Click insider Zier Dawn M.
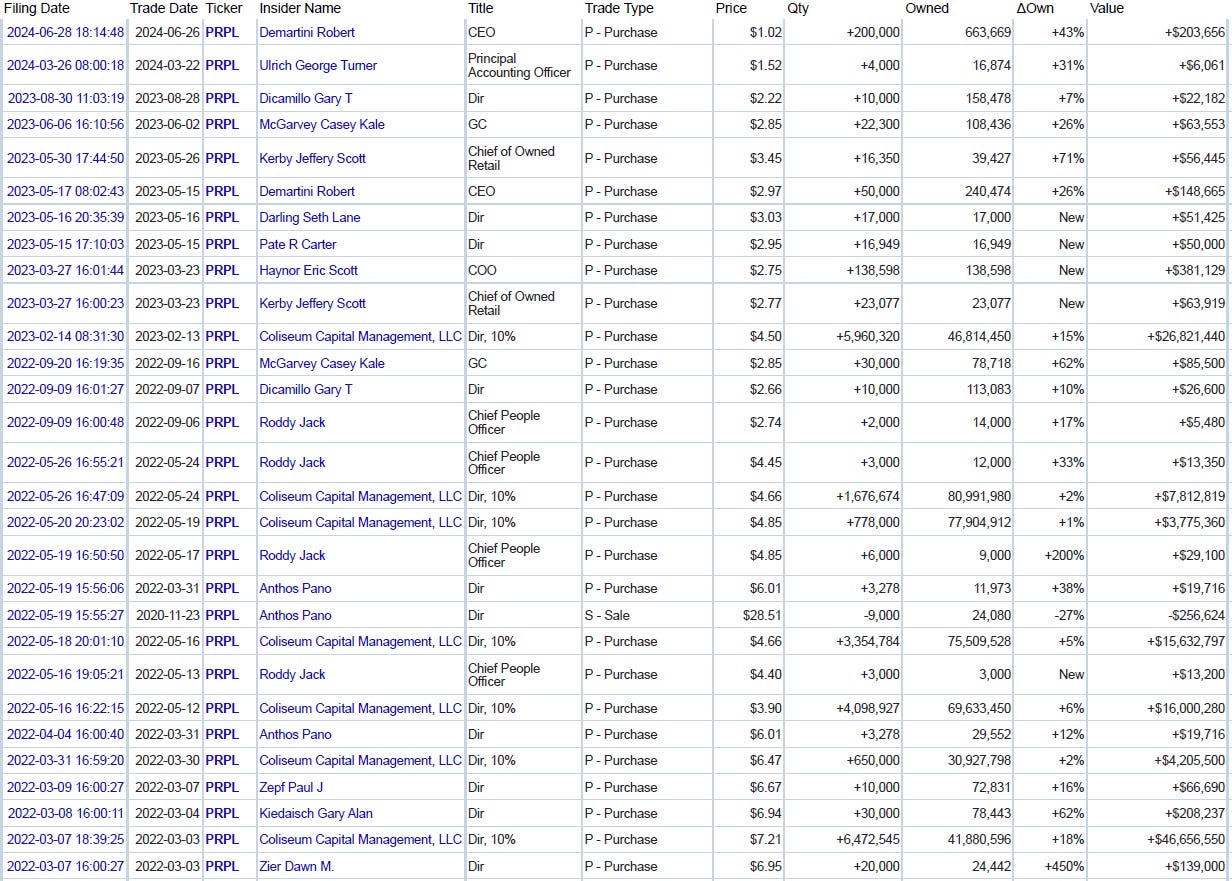 coord(296,866)
